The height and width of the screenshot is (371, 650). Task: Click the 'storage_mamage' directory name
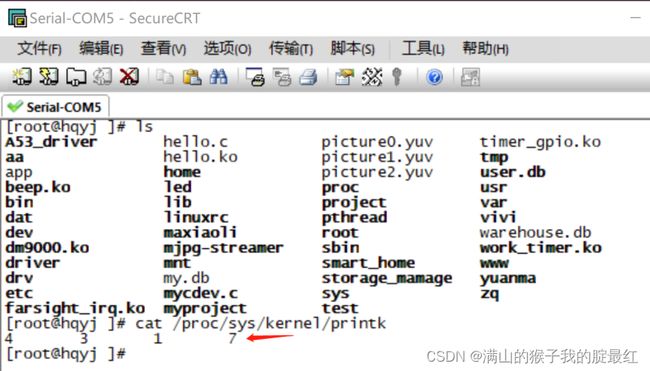(x=387, y=278)
